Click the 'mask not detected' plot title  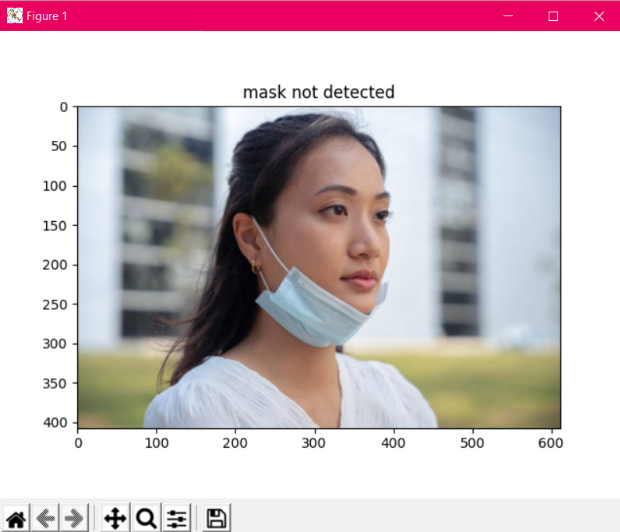tap(318, 92)
